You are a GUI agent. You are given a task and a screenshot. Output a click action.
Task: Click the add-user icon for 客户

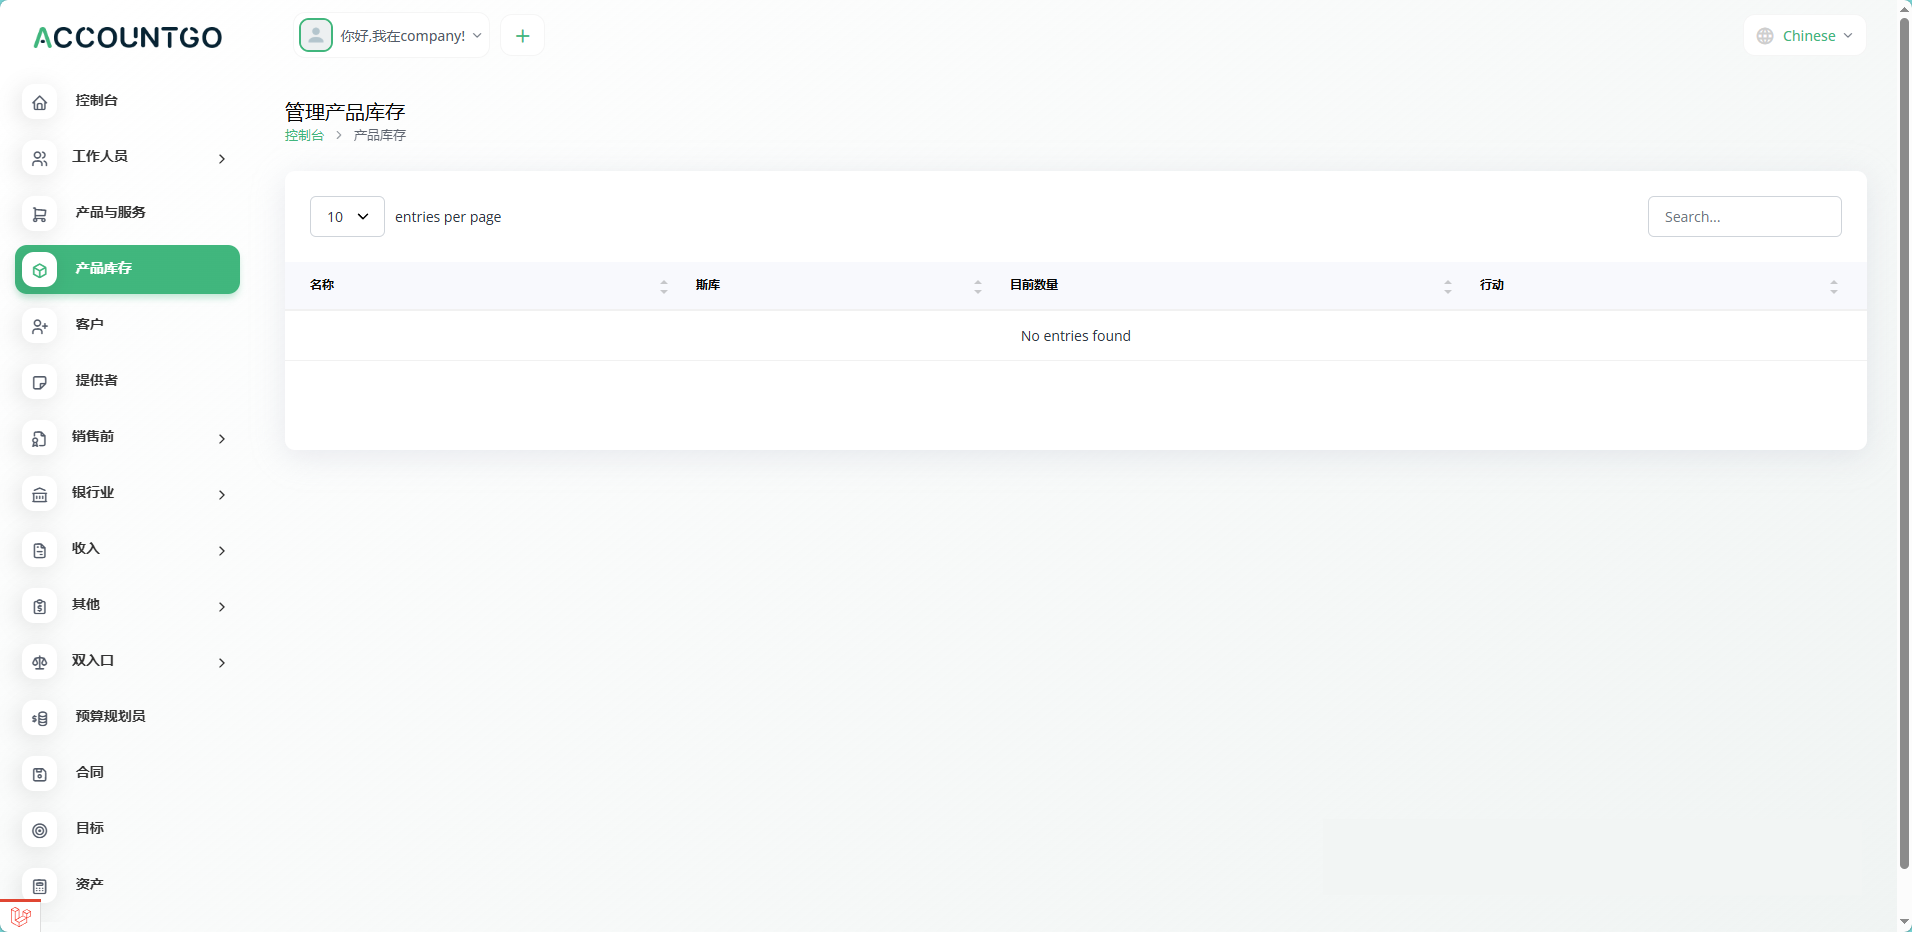[x=40, y=326]
